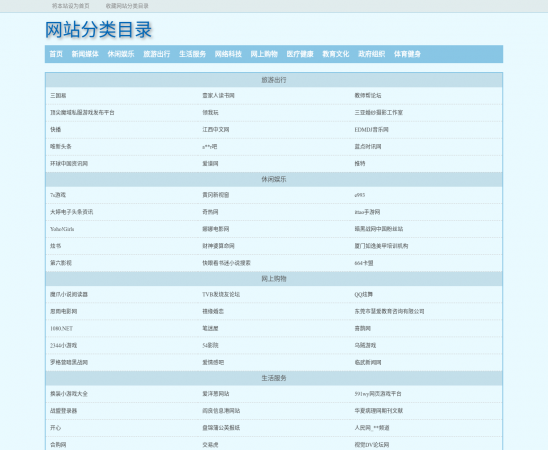Click the 休闲娱乐 section header
Viewport: 548px width, 450px height.
pos(274,179)
